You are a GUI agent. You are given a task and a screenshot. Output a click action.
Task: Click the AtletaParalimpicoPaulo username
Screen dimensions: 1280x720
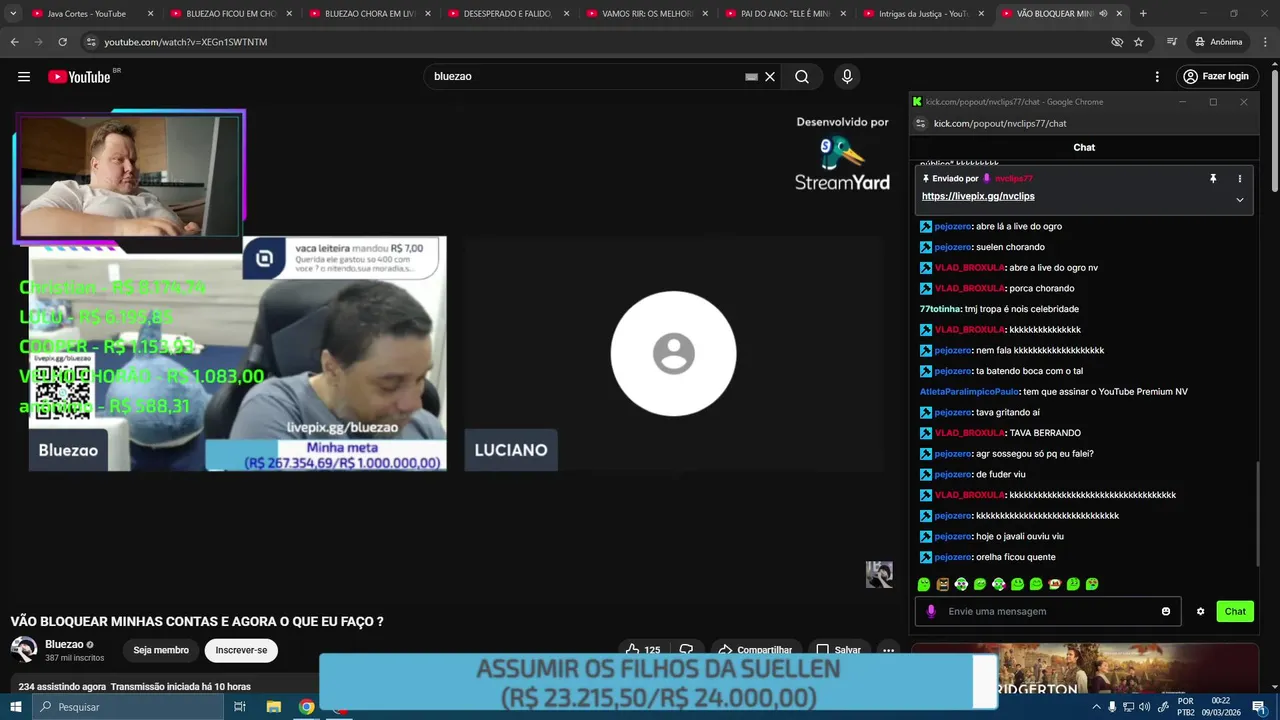coord(969,392)
